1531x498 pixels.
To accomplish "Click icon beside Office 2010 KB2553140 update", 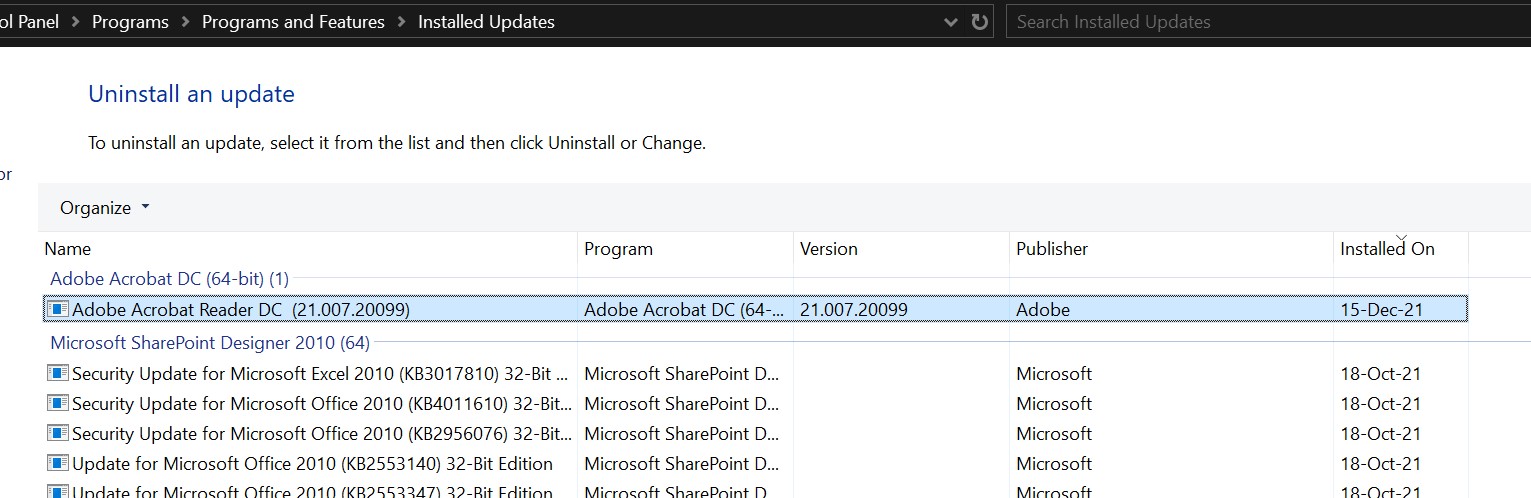I will [59, 464].
